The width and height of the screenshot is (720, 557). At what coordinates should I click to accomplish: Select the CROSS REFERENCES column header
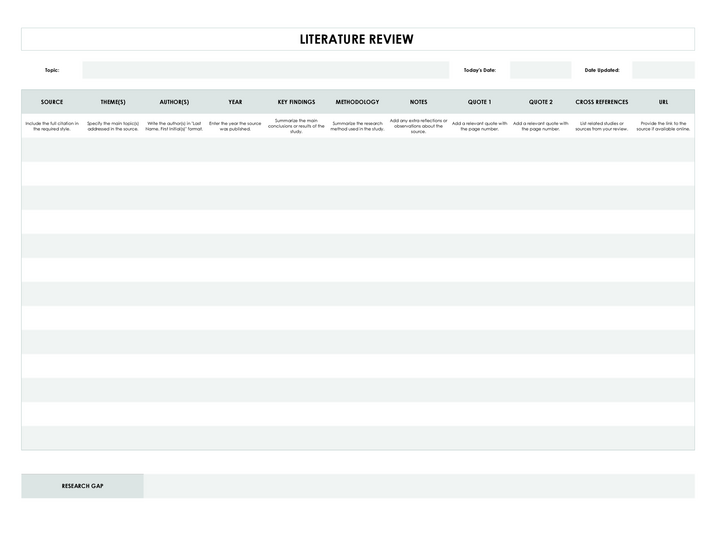tap(602, 102)
